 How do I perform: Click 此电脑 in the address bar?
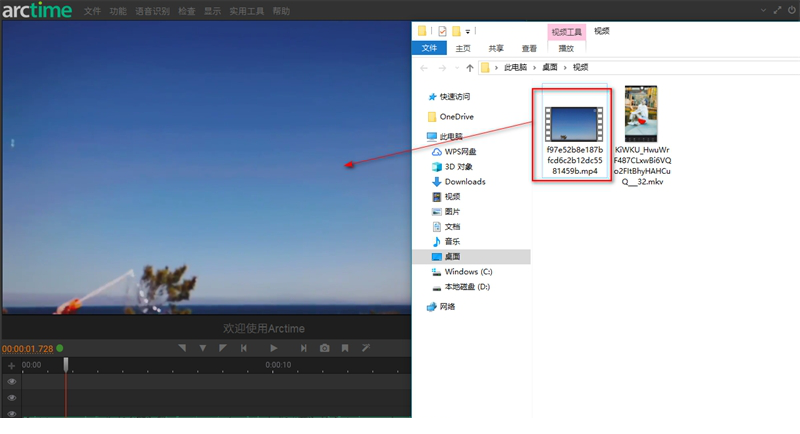515,67
